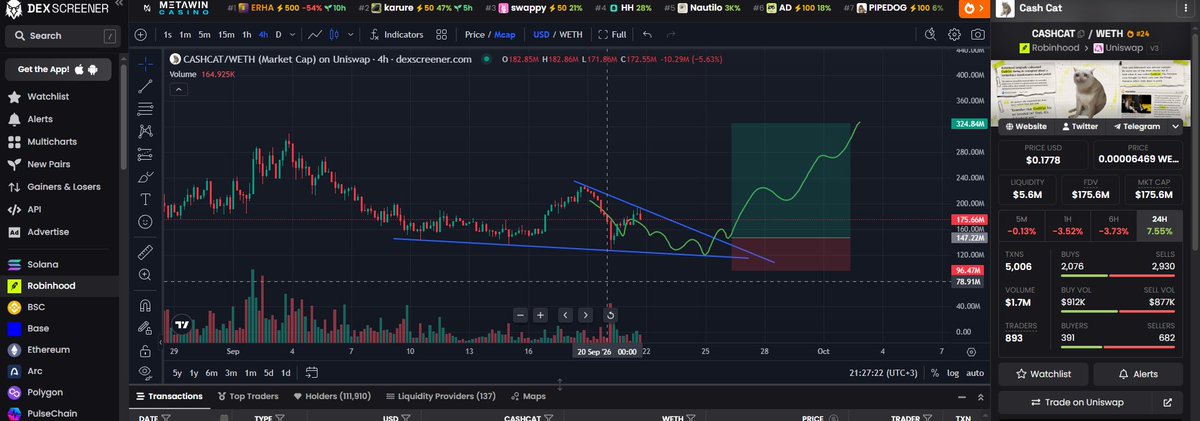Open the Fibonacci/gann tools icon
Screen dimensions: 1200x421
146,107
